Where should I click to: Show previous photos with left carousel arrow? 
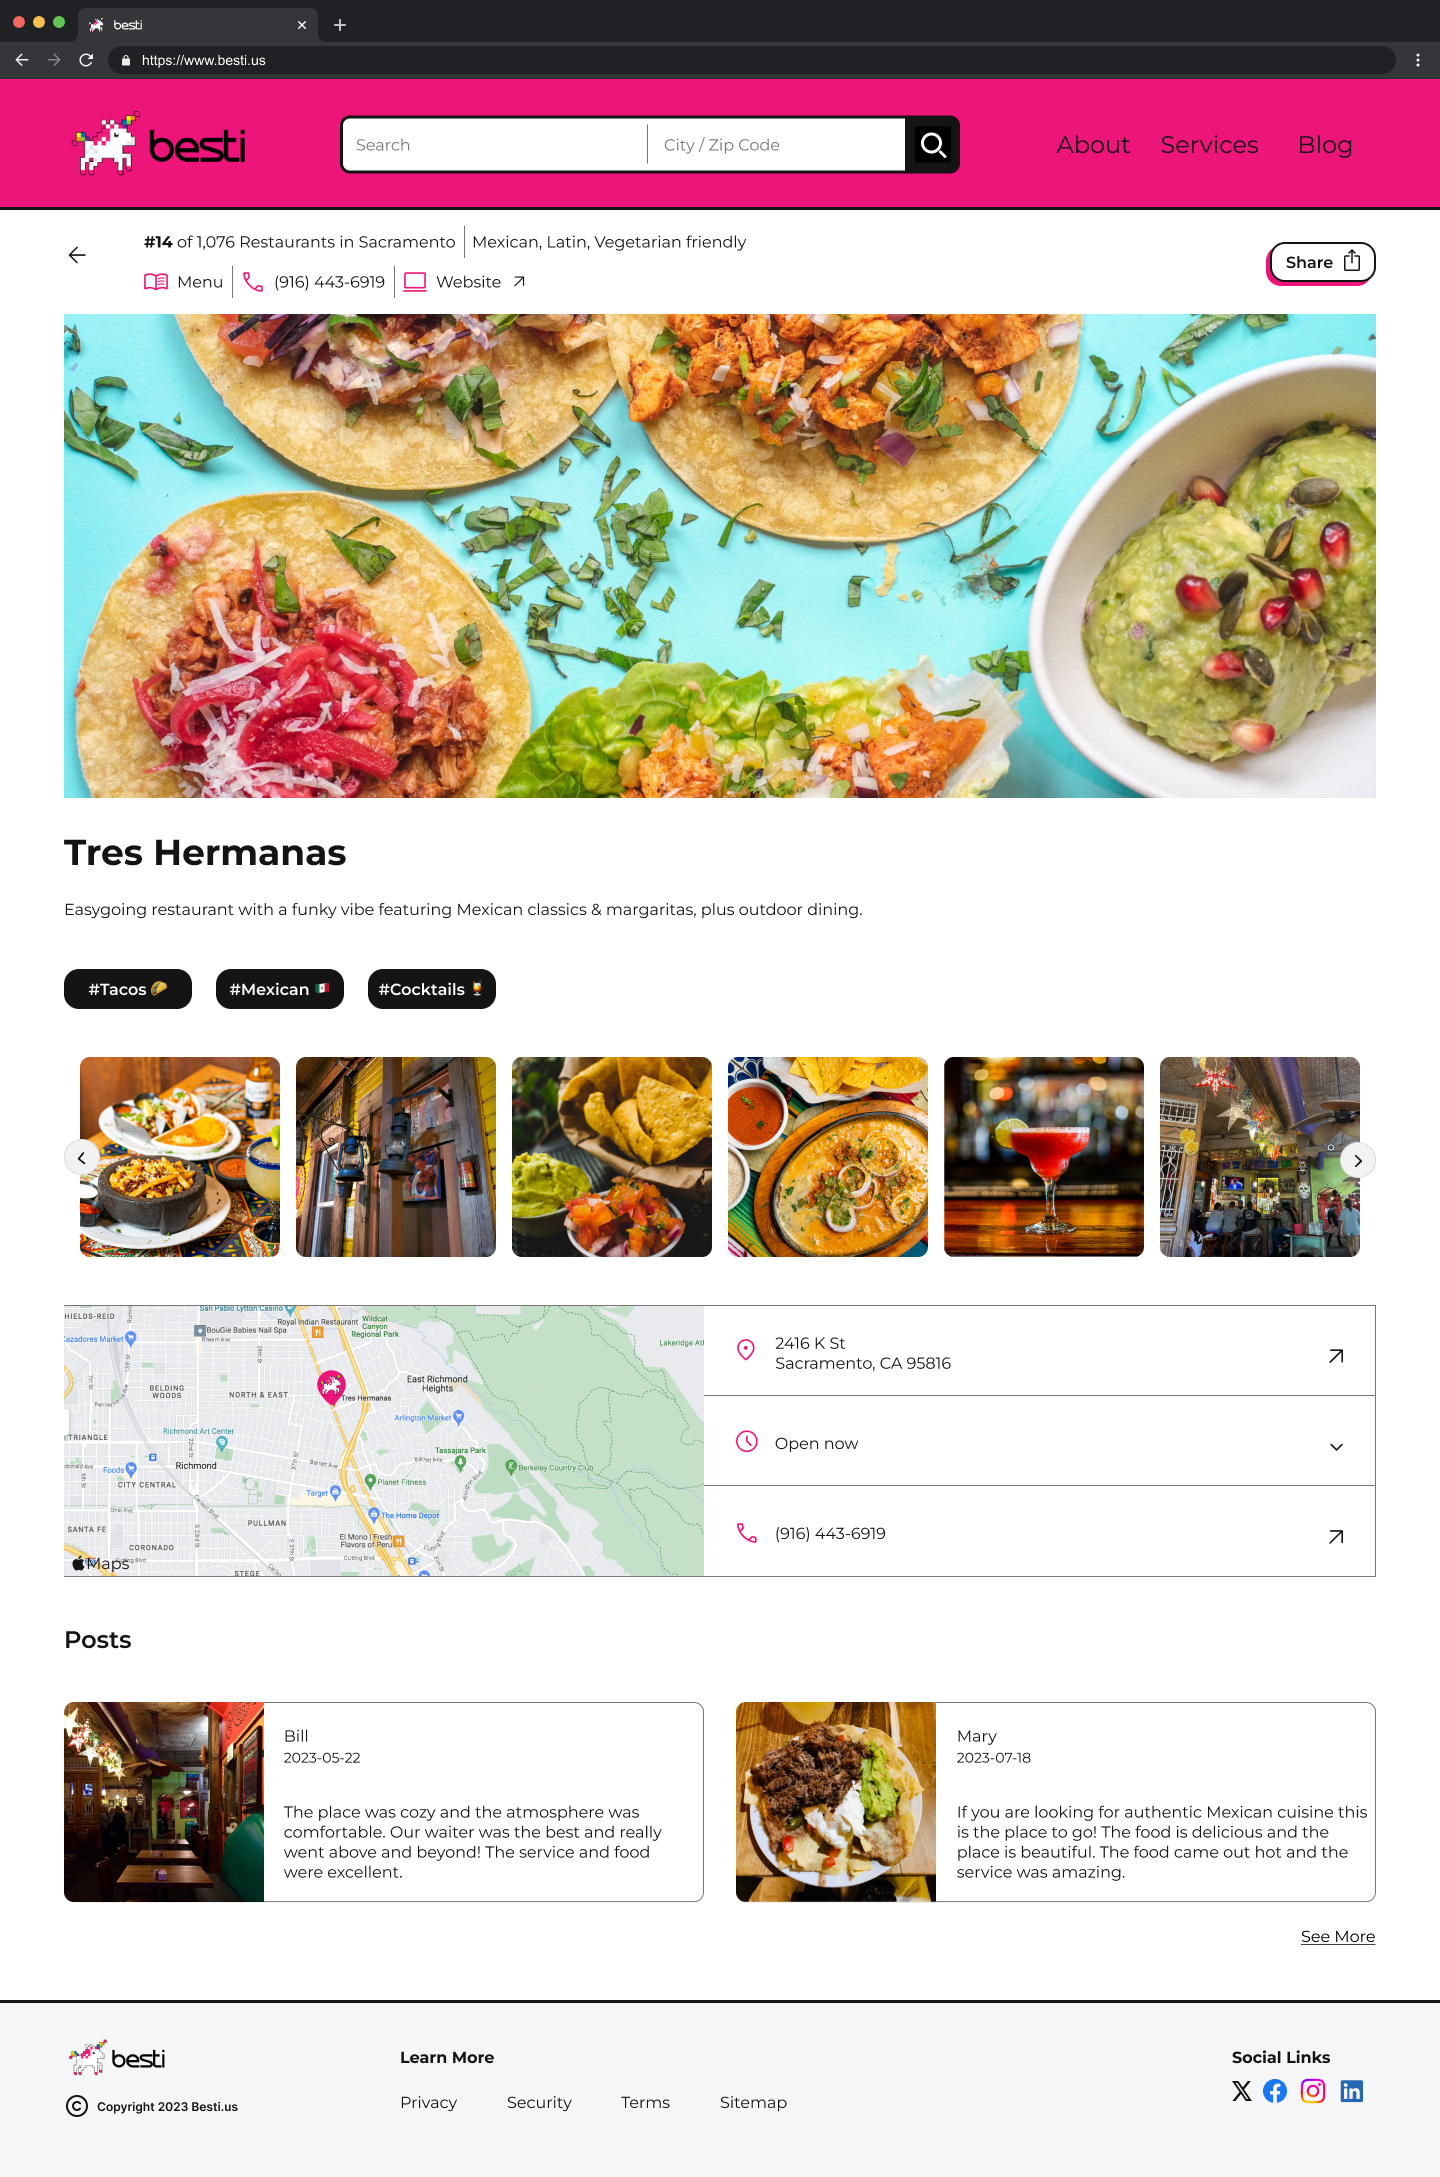point(81,1158)
